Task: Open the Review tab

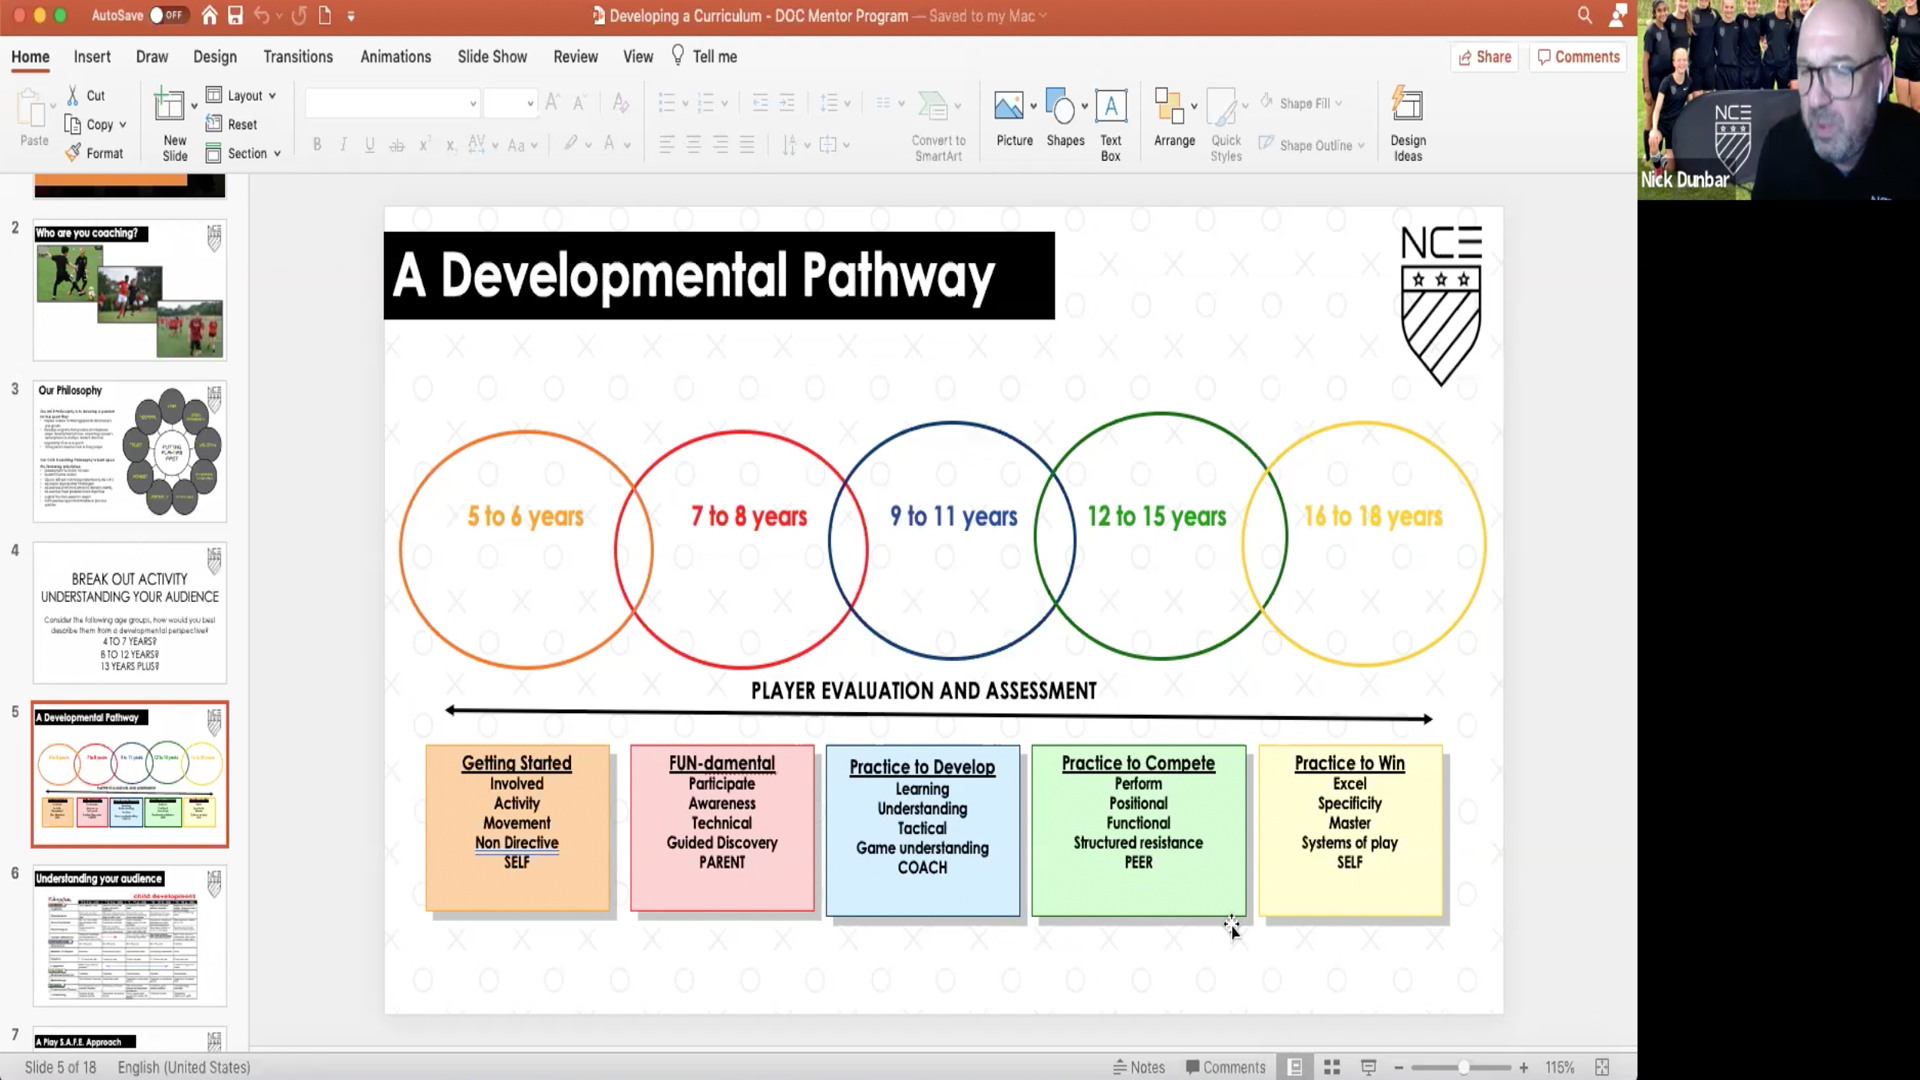Action: point(576,57)
